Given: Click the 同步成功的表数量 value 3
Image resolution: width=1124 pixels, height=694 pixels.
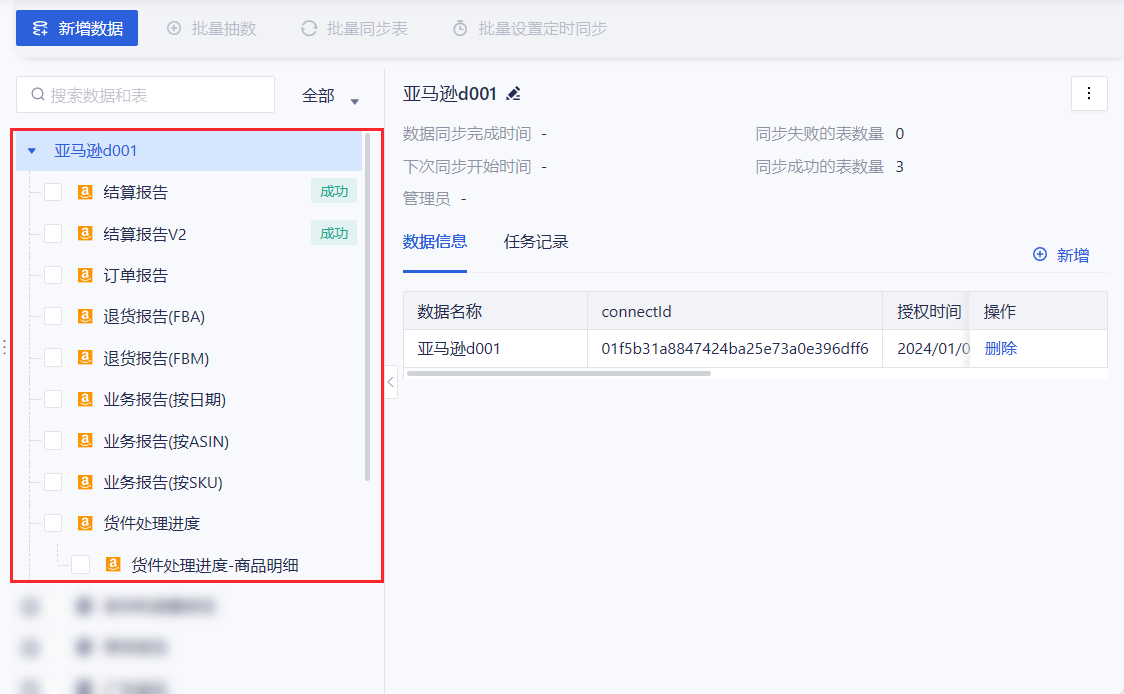Looking at the screenshot, I should coord(900,167).
